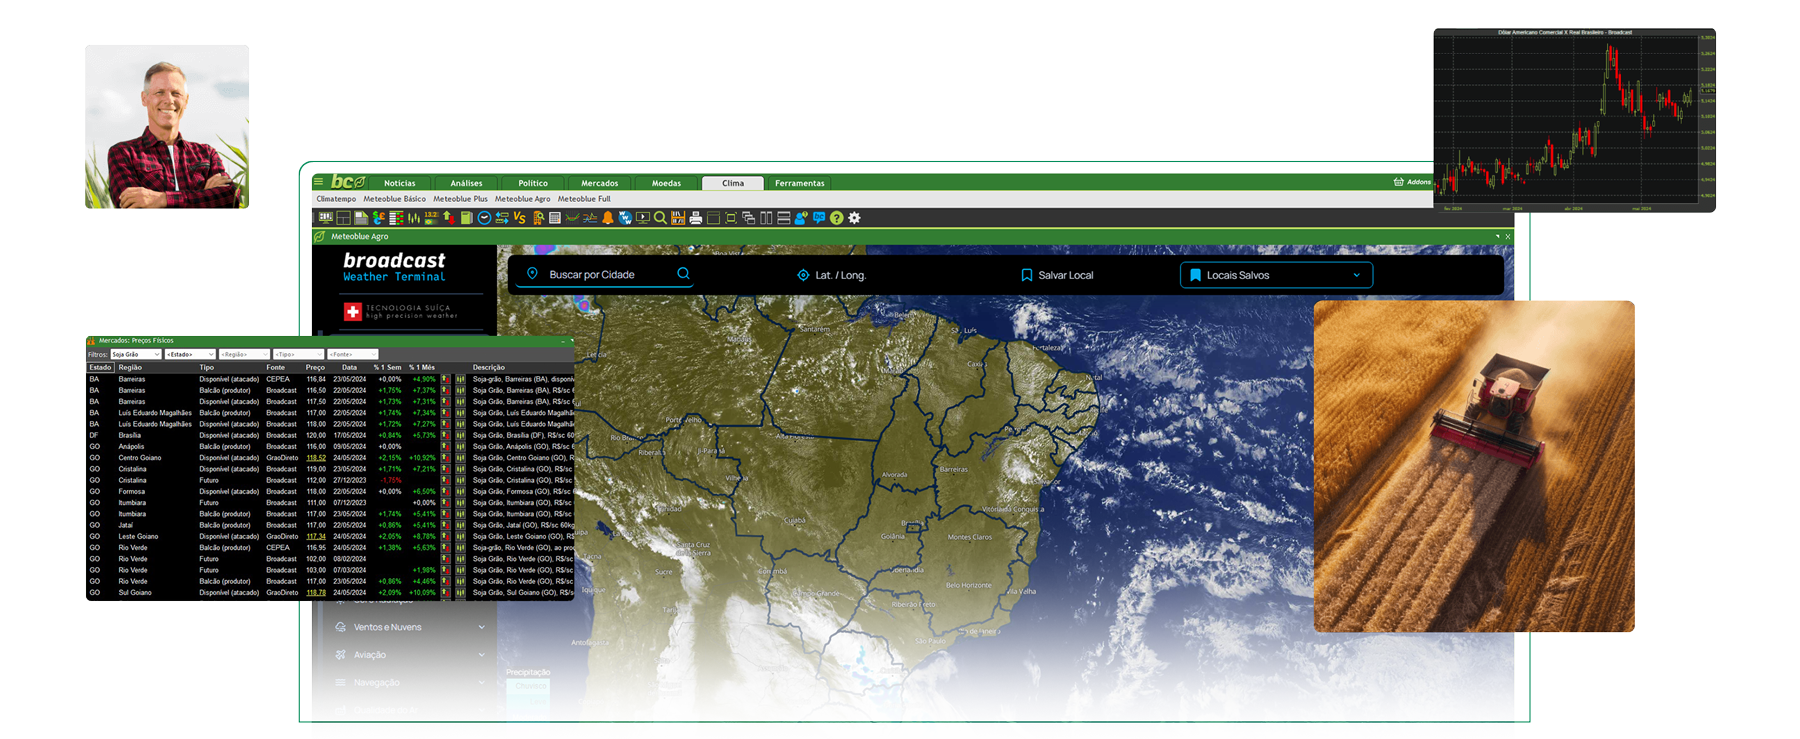The image size is (1800, 739).
Task: Click the blue clock toolbar icon
Action: coord(484,218)
